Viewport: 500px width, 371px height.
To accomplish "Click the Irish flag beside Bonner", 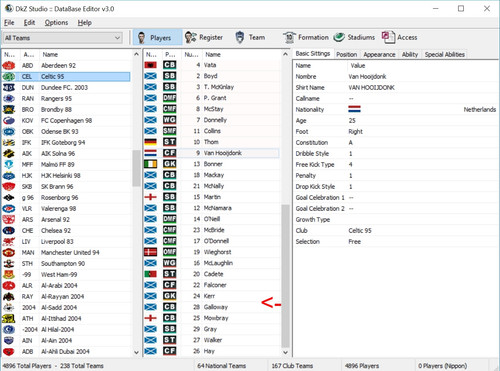I will pyautogui.click(x=151, y=164).
